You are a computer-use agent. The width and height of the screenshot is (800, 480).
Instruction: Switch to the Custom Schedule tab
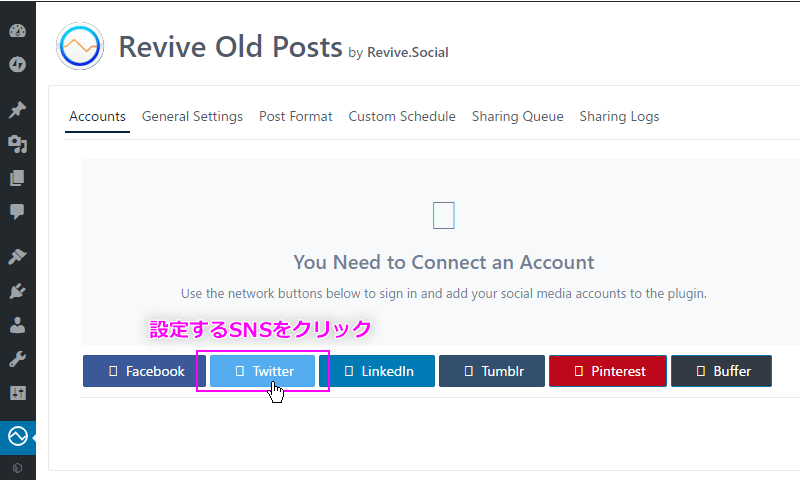coord(402,117)
